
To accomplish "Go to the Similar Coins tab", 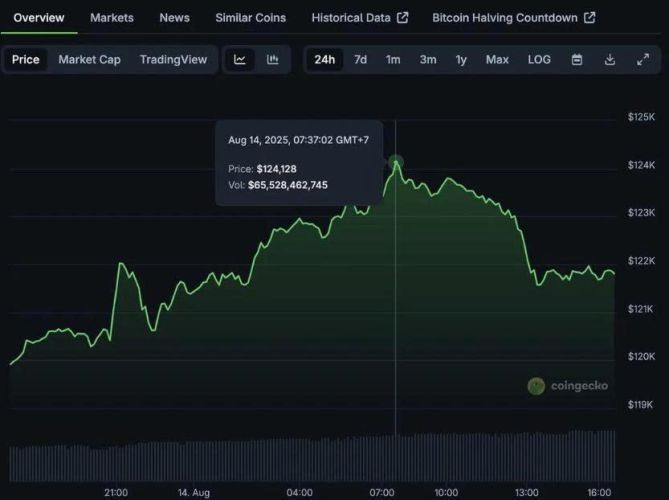I will 250,18.
